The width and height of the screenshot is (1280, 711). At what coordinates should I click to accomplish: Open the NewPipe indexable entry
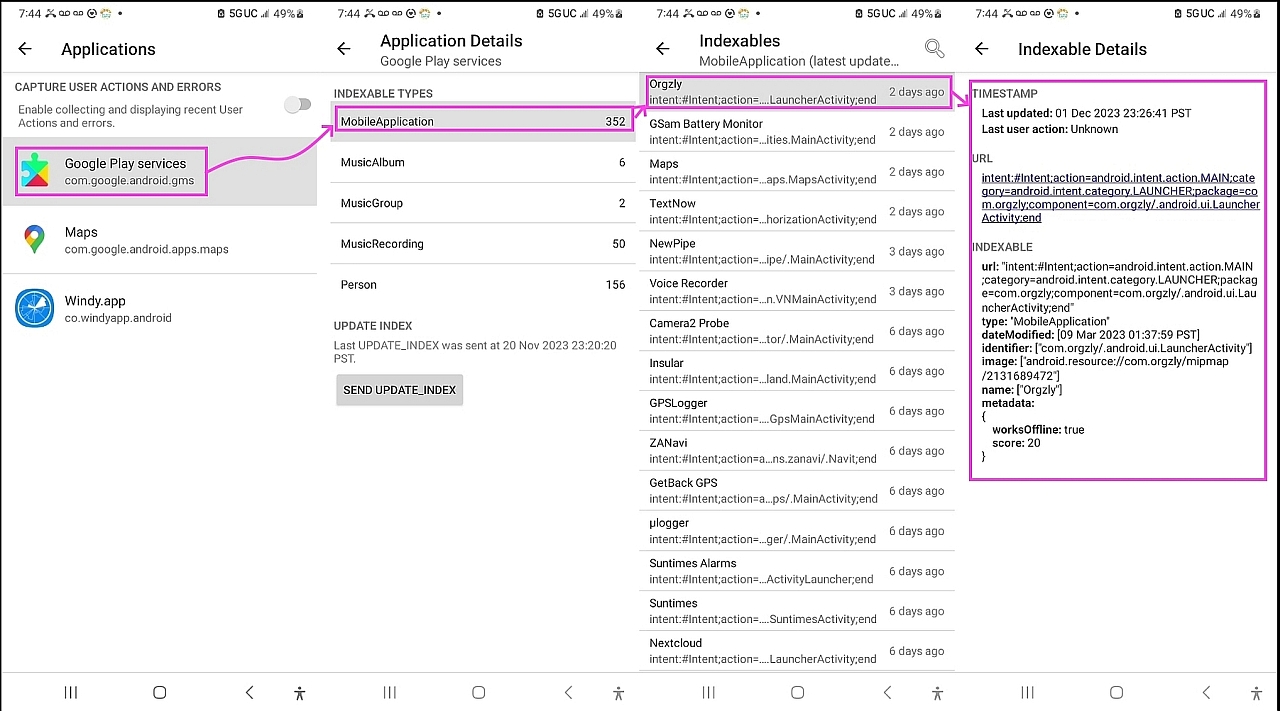(797, 252)
